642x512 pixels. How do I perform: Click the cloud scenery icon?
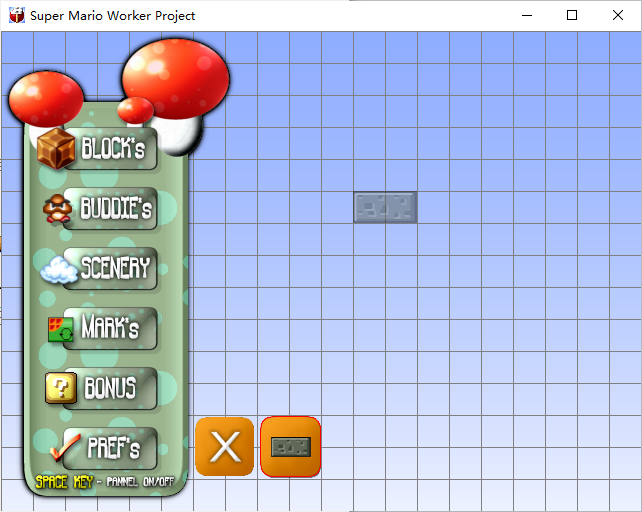[x=59, y=270]
